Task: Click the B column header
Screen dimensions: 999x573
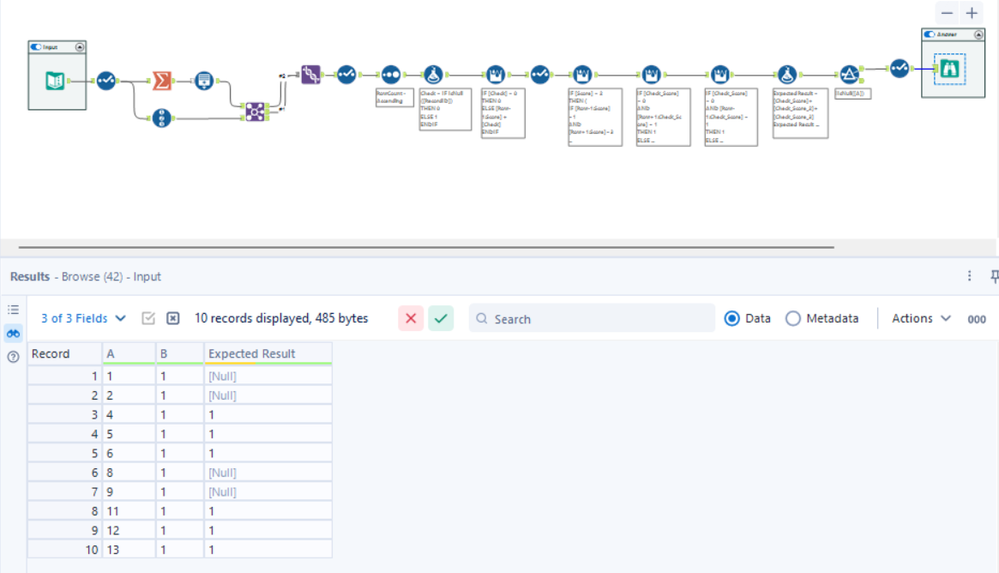Action: click(x=180, y=354)
